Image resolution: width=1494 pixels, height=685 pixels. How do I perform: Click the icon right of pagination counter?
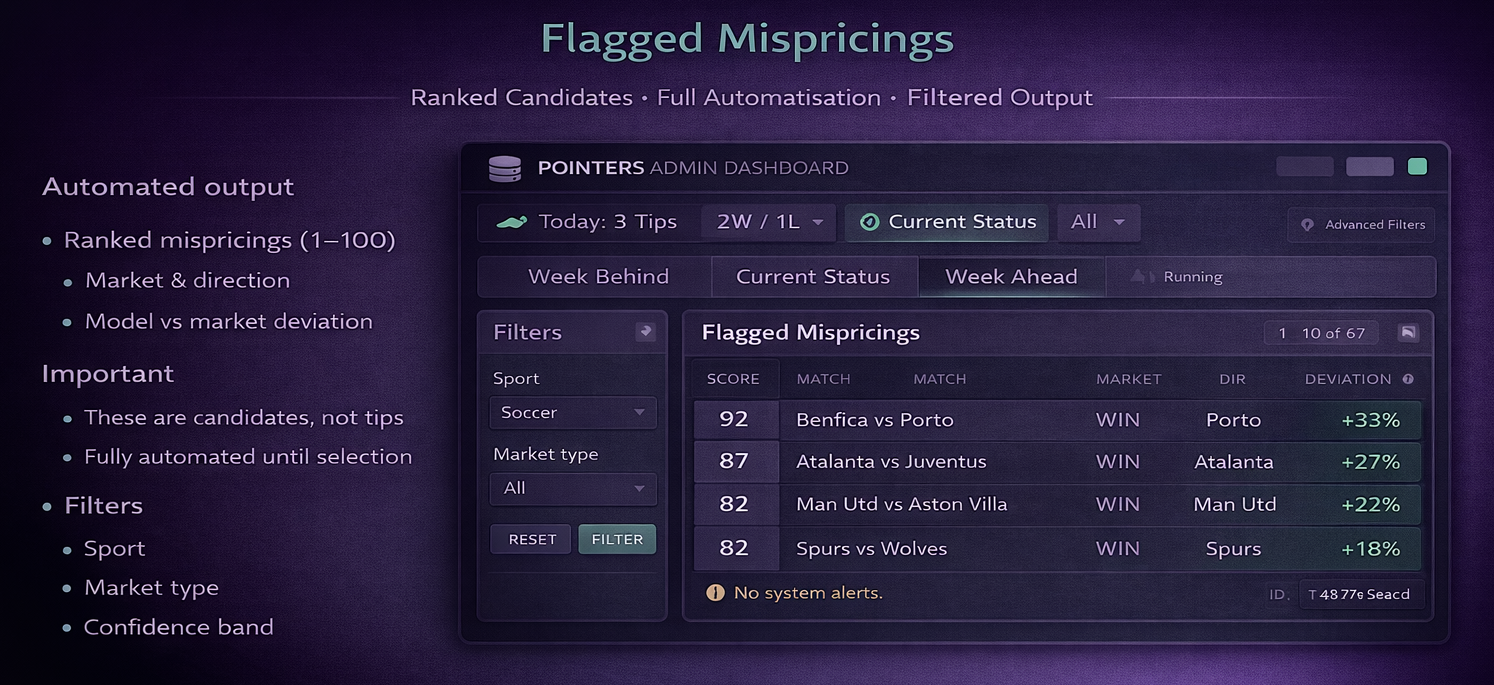pyautogui.click(x=1408, y=333)
